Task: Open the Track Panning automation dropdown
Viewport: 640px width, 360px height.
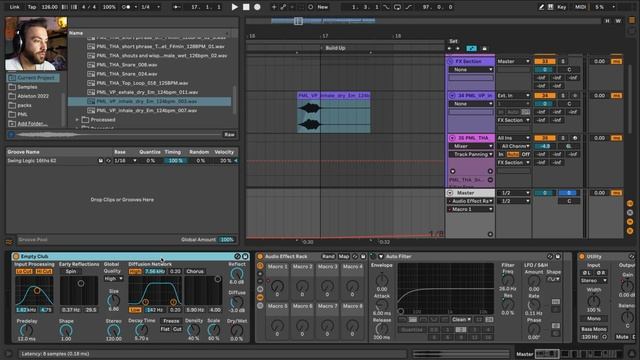Action: click(x=471, y=154)
